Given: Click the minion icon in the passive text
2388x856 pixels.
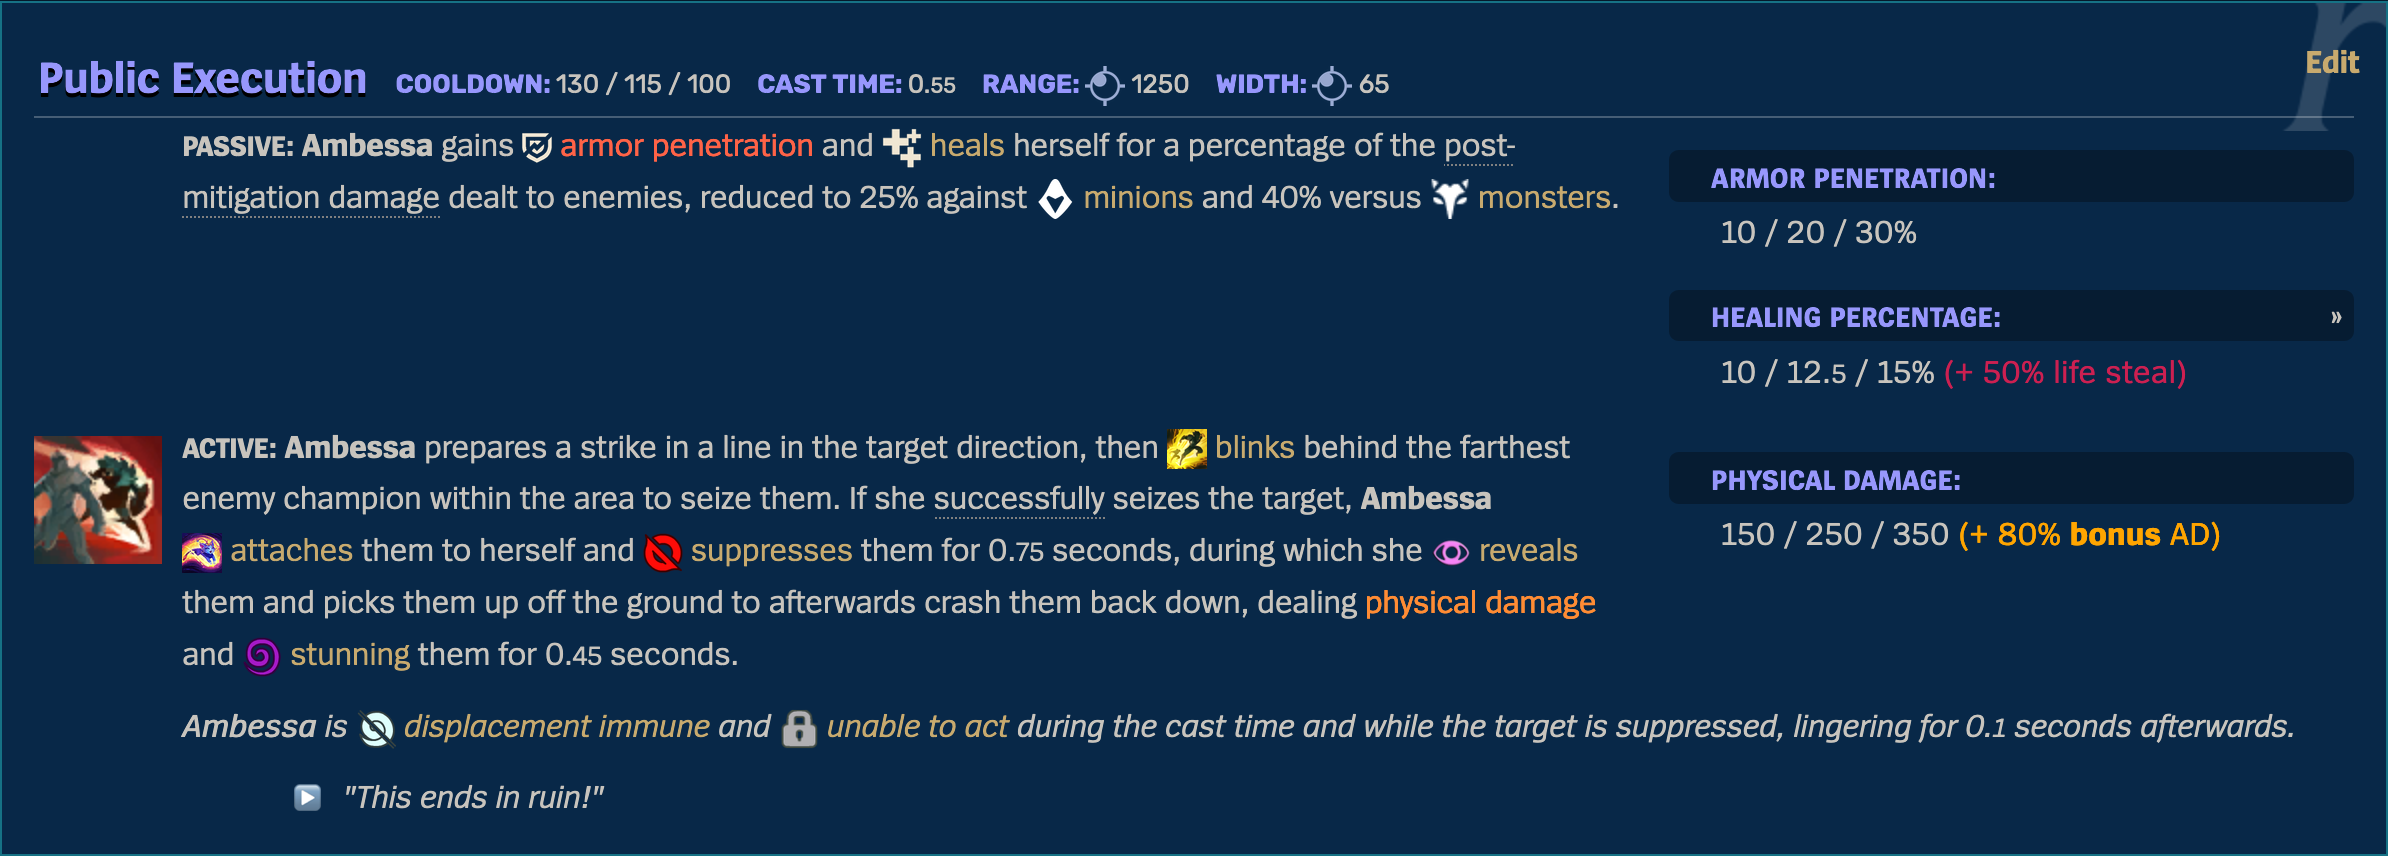Looking at the screenshot, I should coord(1054,197).
